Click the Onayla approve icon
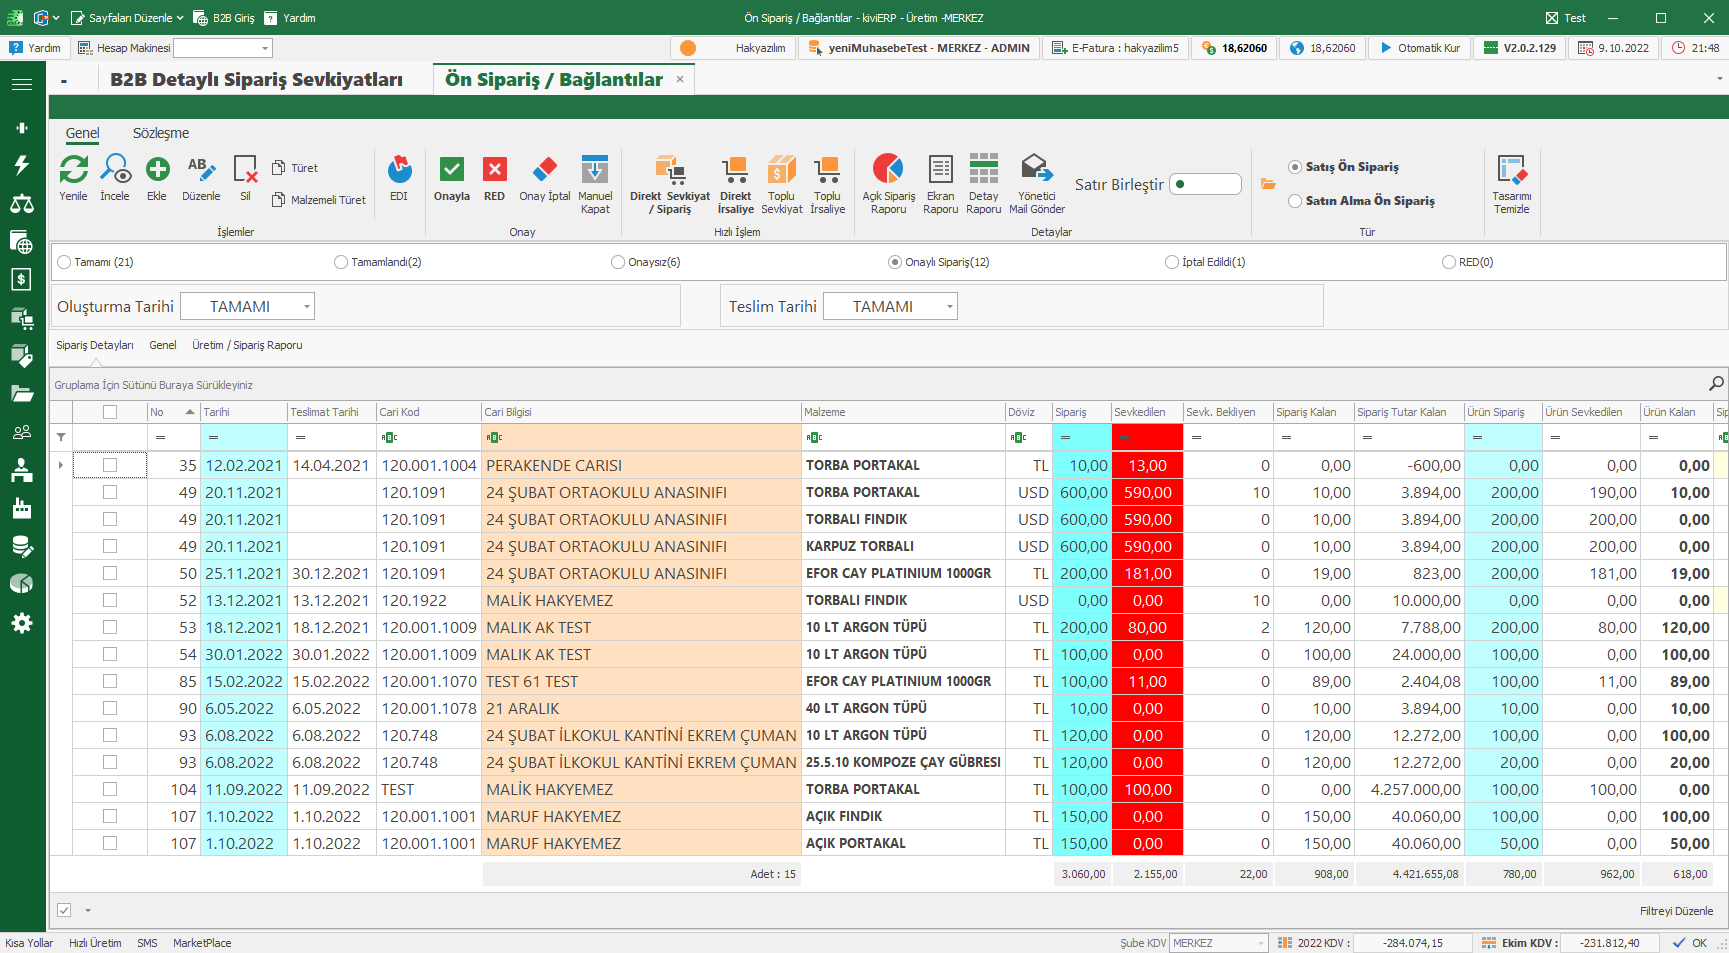This screenshot has height=953, width=1729. (452, 170)
